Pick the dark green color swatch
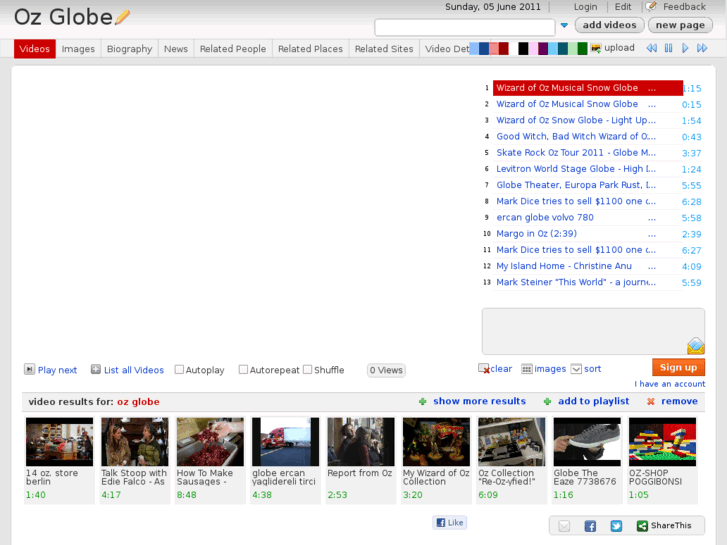Image resolution: width=727 pixels, height=545 pixels. (x=582, y=48)
